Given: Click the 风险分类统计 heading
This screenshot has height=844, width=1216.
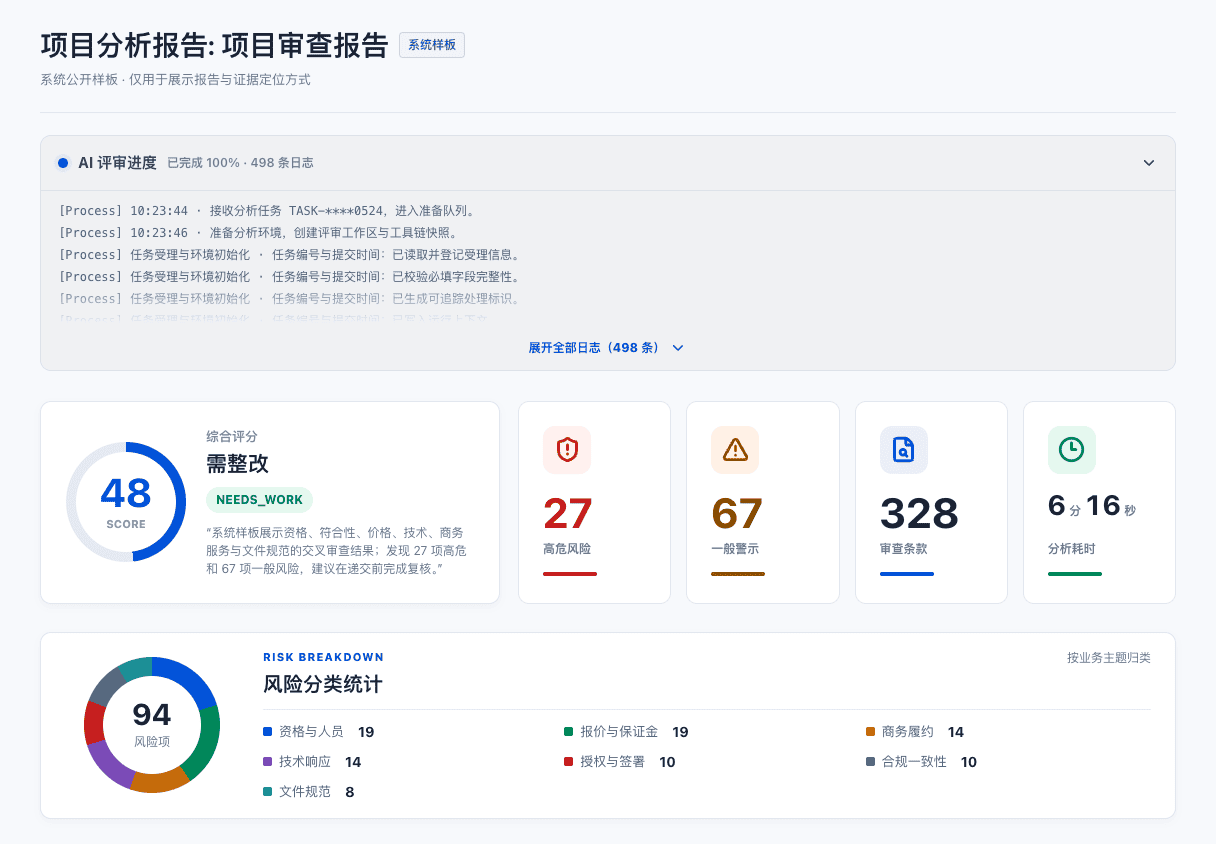Looking at the screenshot, I should tap(323, 685).
